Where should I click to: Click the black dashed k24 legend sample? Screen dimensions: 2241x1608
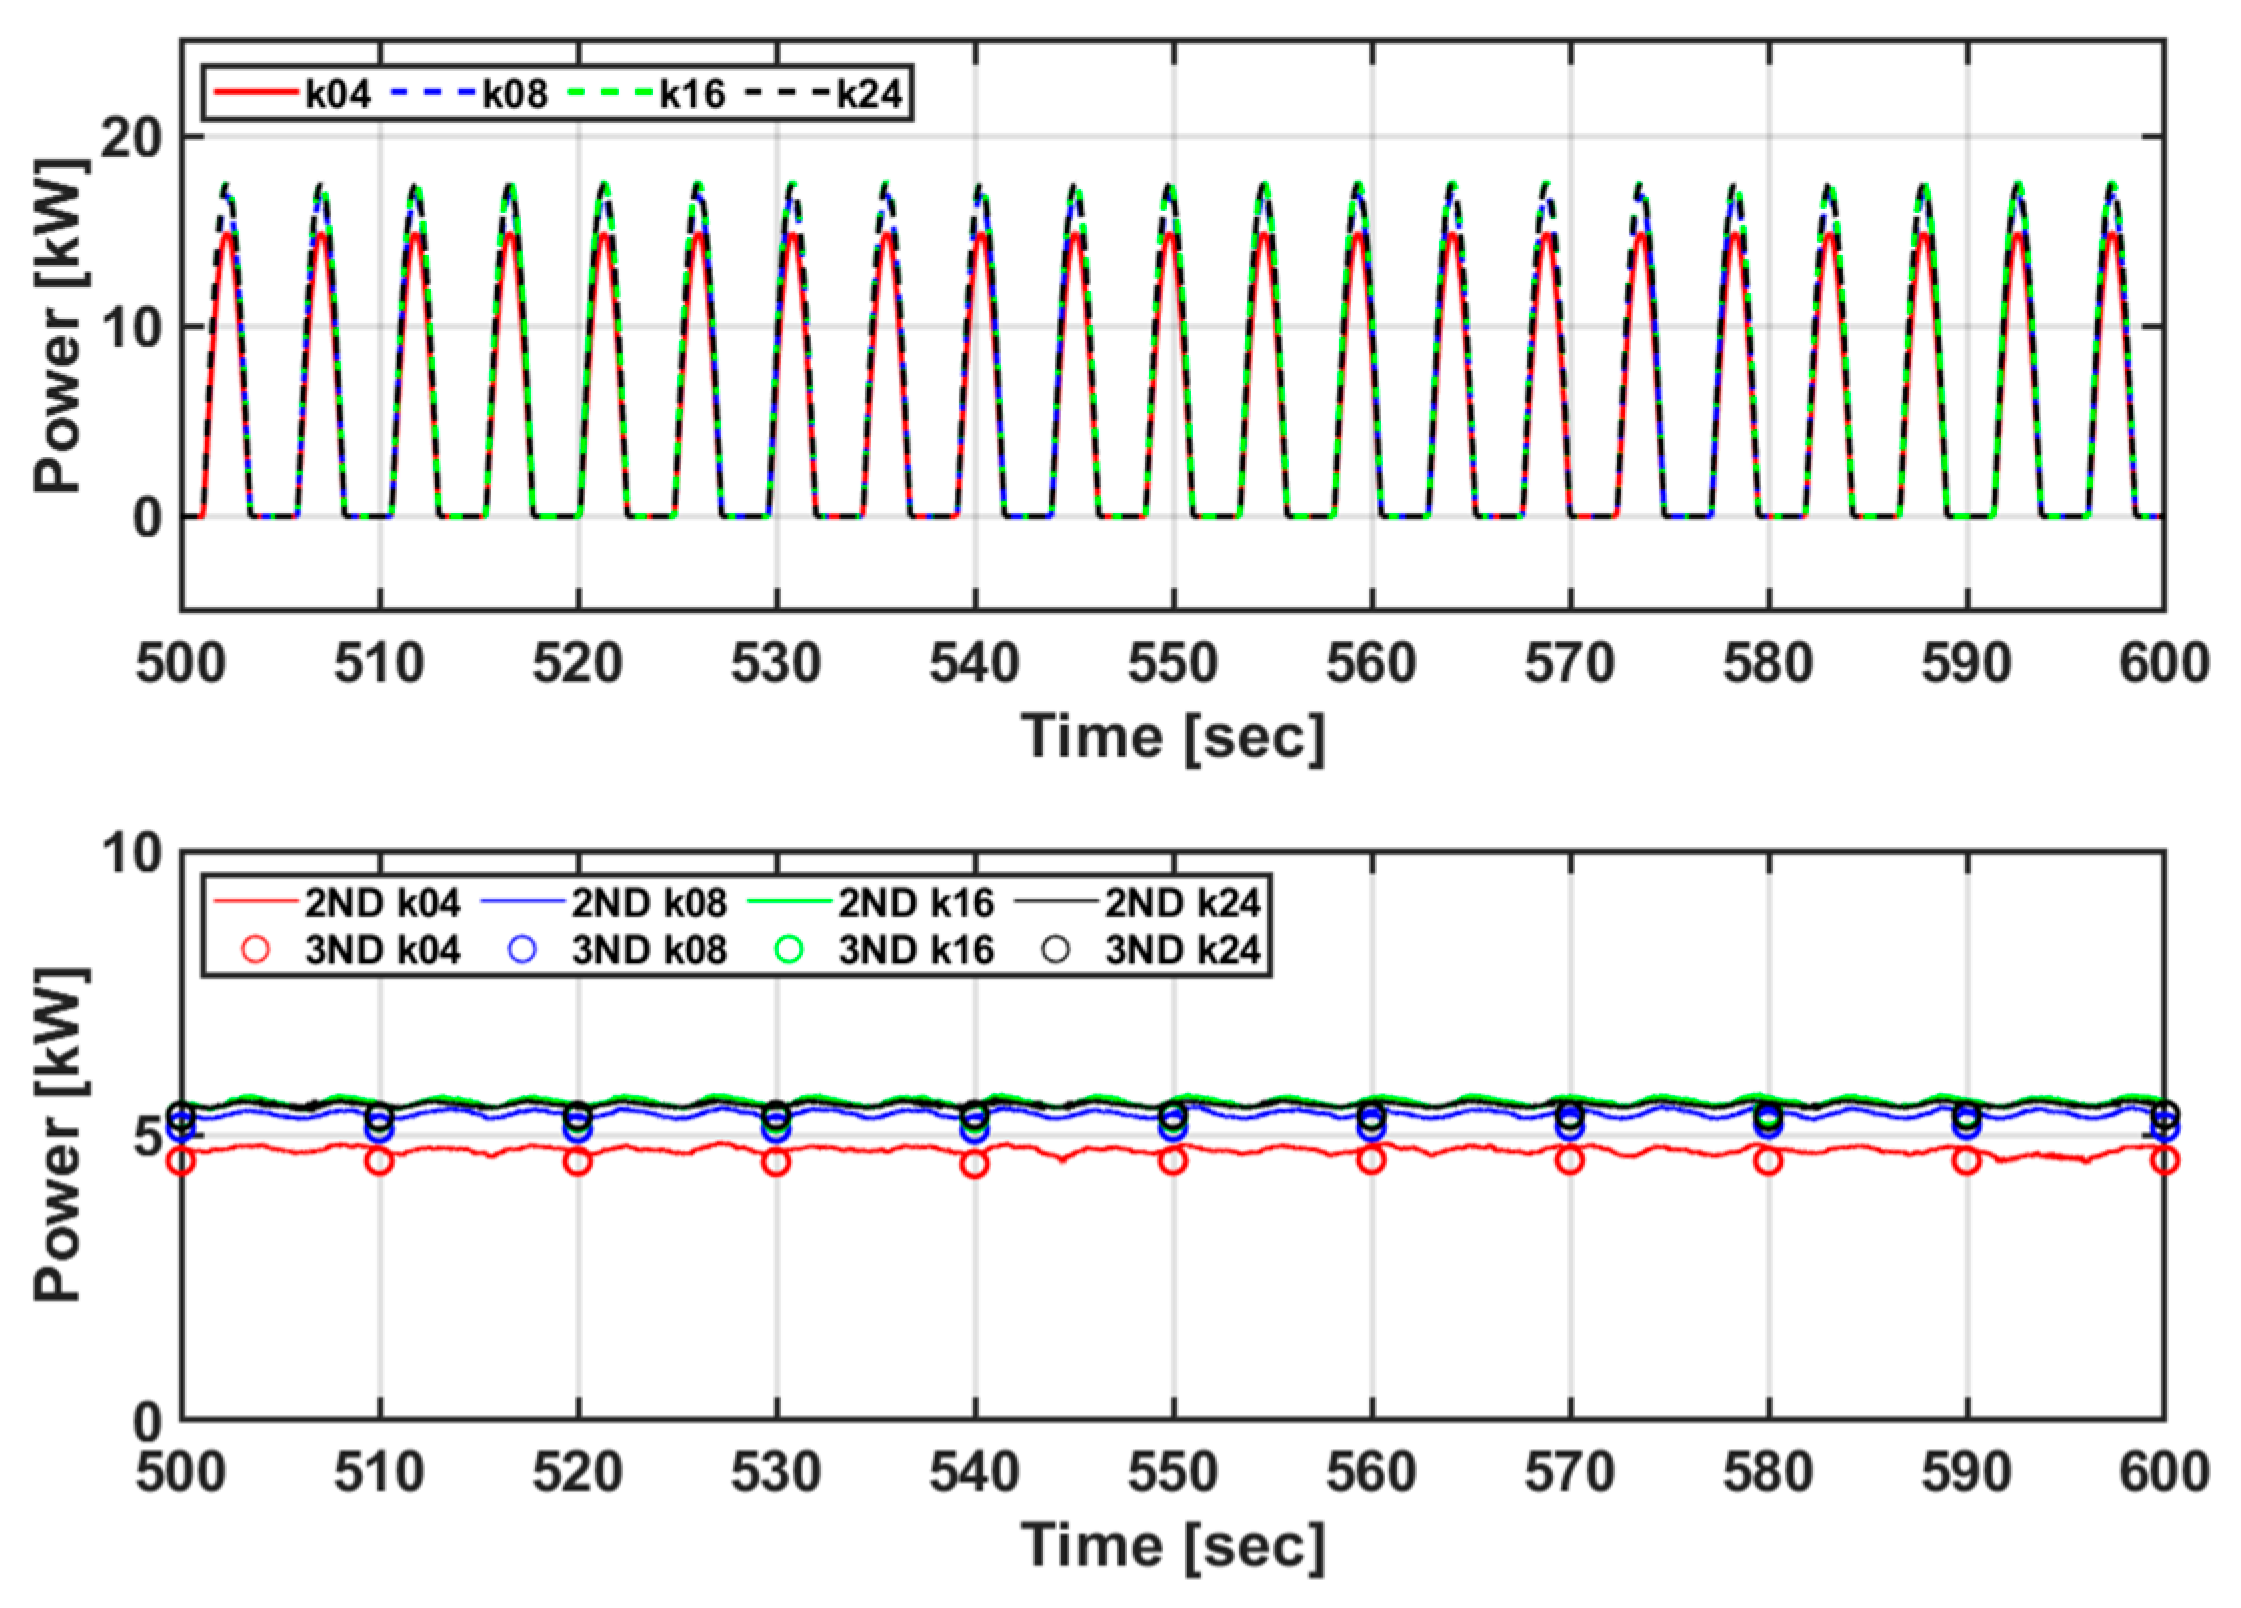[x=790, y=91]
